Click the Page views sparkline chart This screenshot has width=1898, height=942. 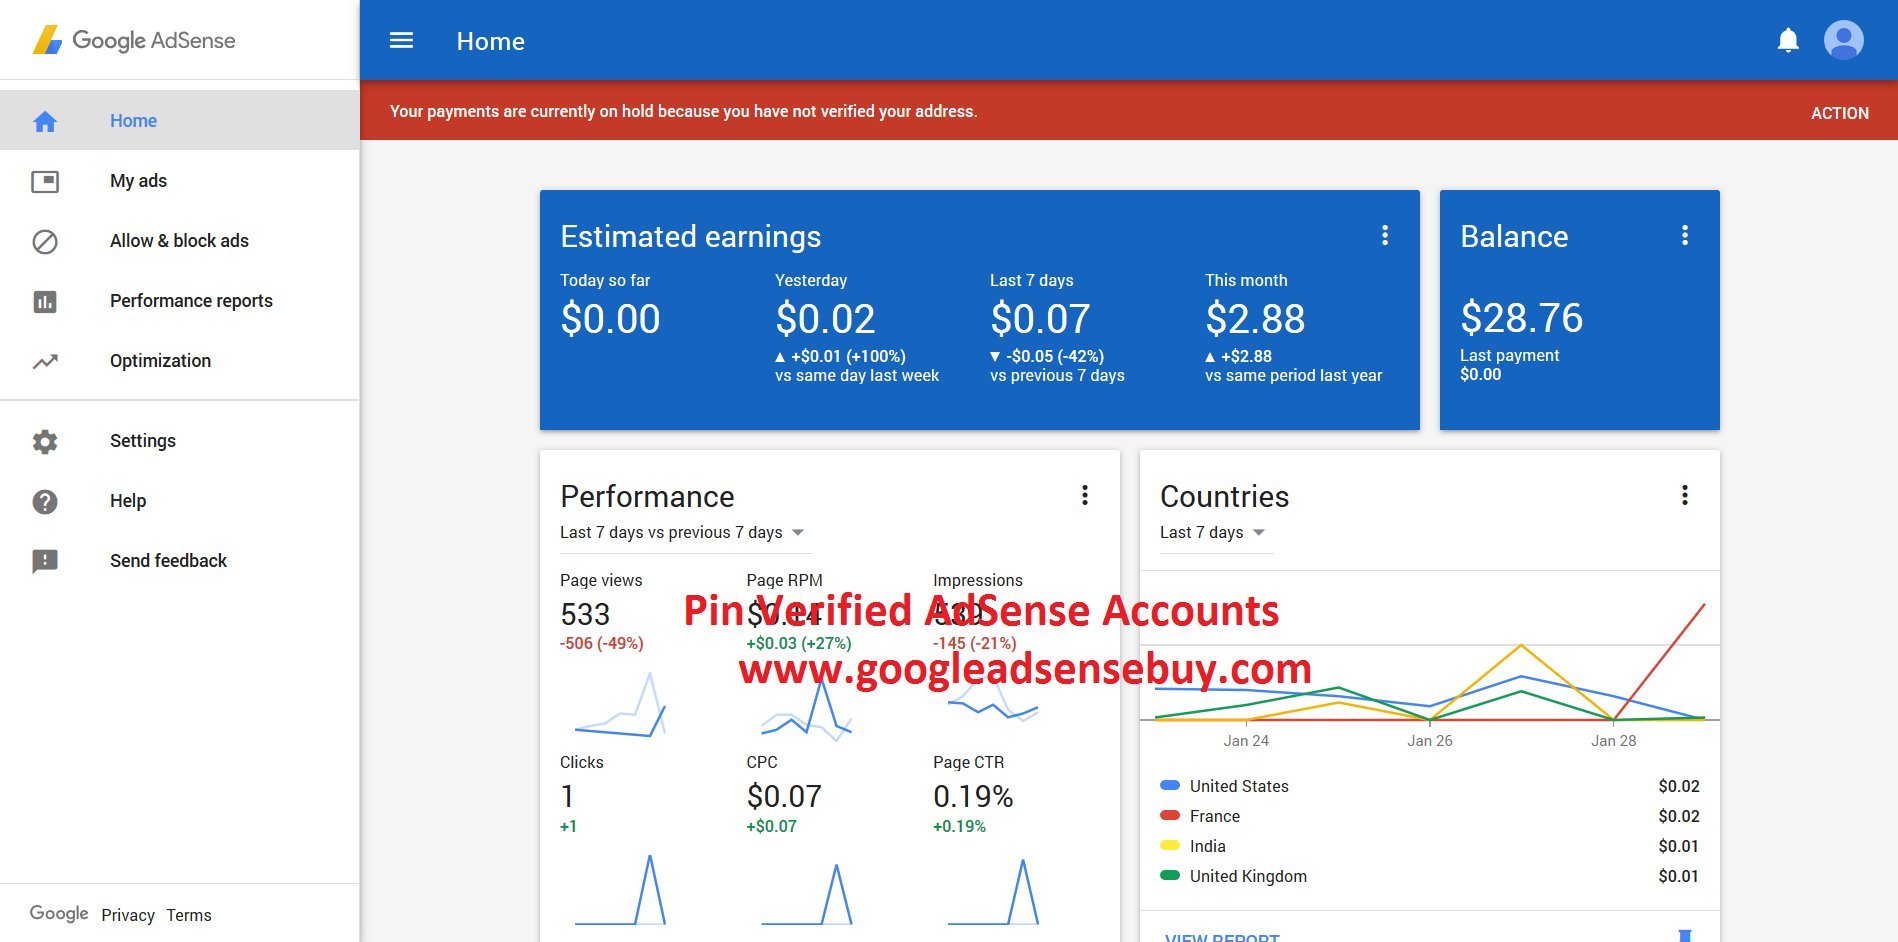(620, 707)
